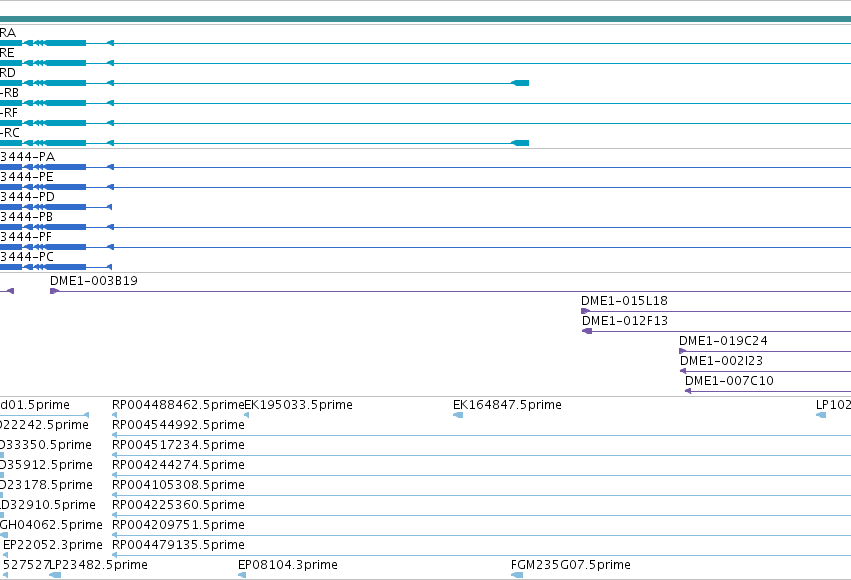The image size is (851, 580).
Task: Click EST label LP23482.5prime
Action: (99, 565)
